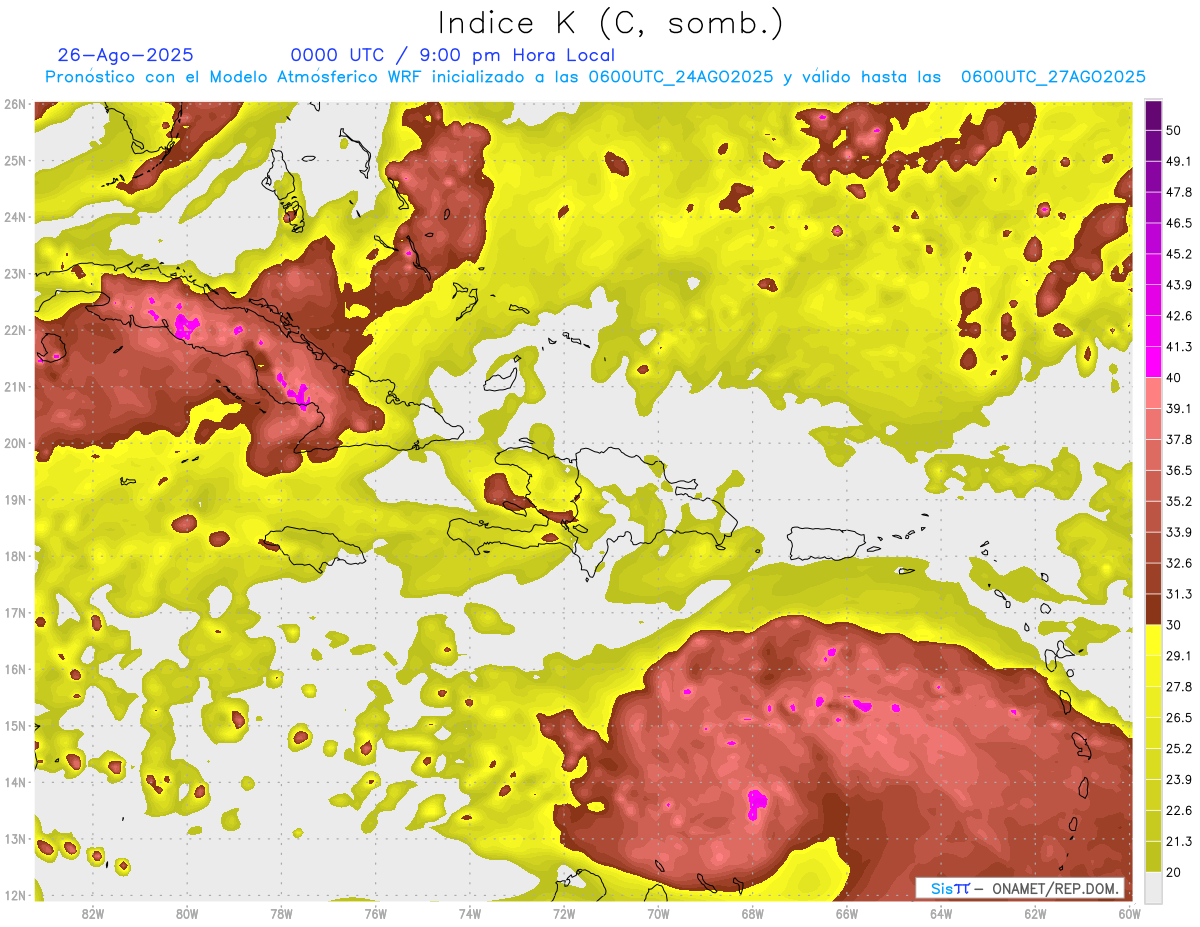Click the "SisTT – ONAMET/REP.DOM." credit box
1200x927 pixels.
click(1020, 888)
